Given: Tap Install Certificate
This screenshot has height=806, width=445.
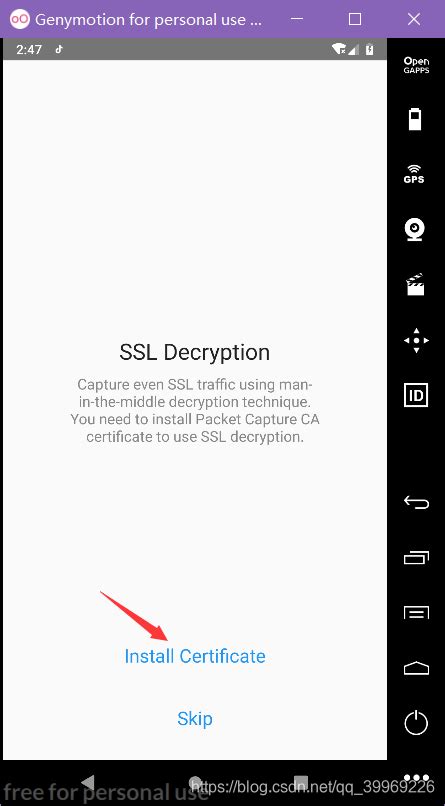Looking at the screenshot, I should (195, 656).
